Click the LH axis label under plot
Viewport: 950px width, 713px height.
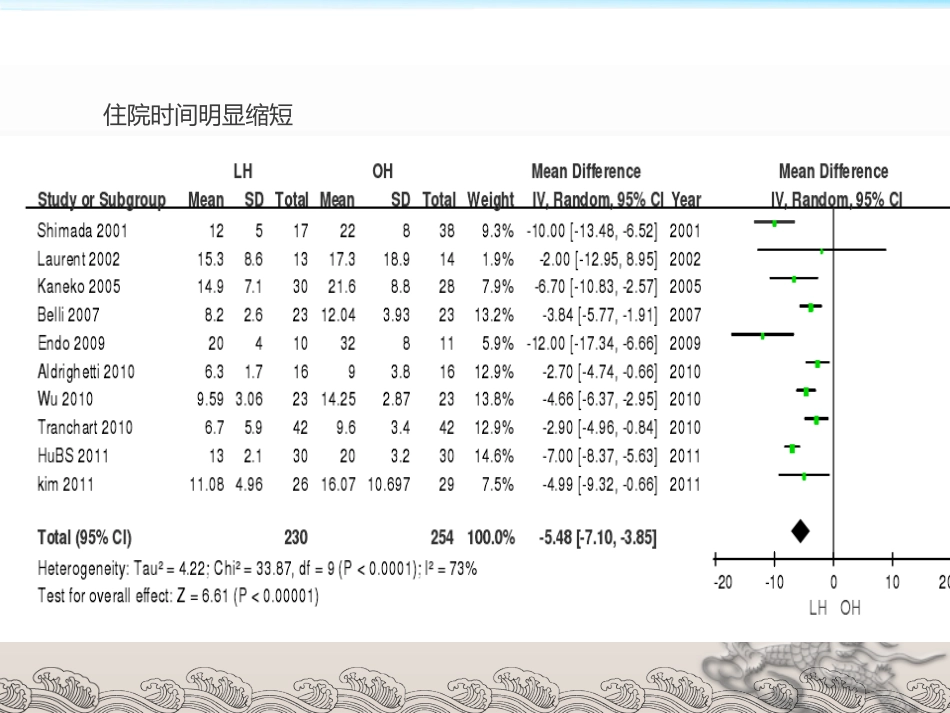pos(818,608)
